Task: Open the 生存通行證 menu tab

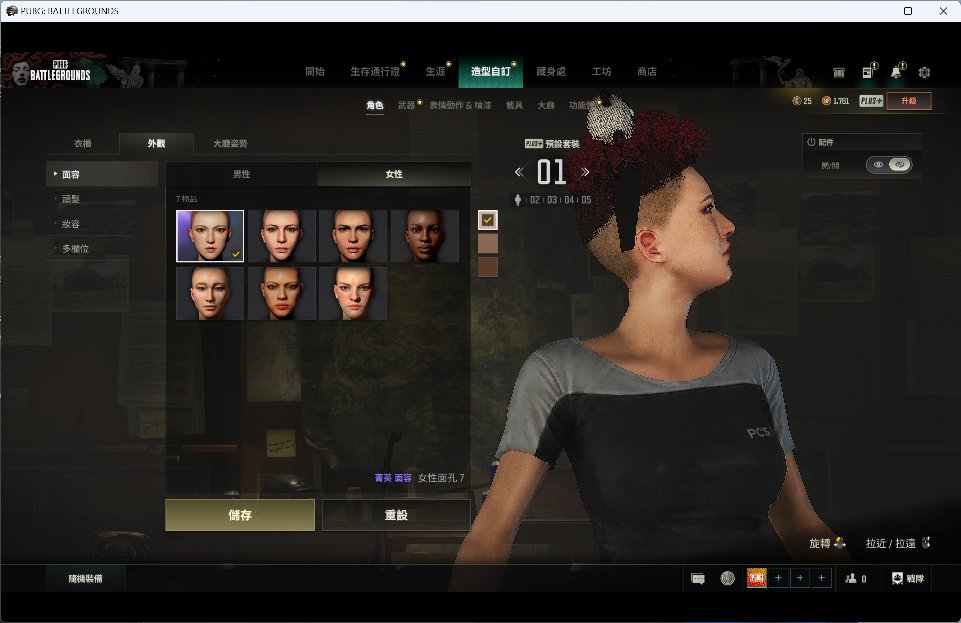Action: pos(375,72)
